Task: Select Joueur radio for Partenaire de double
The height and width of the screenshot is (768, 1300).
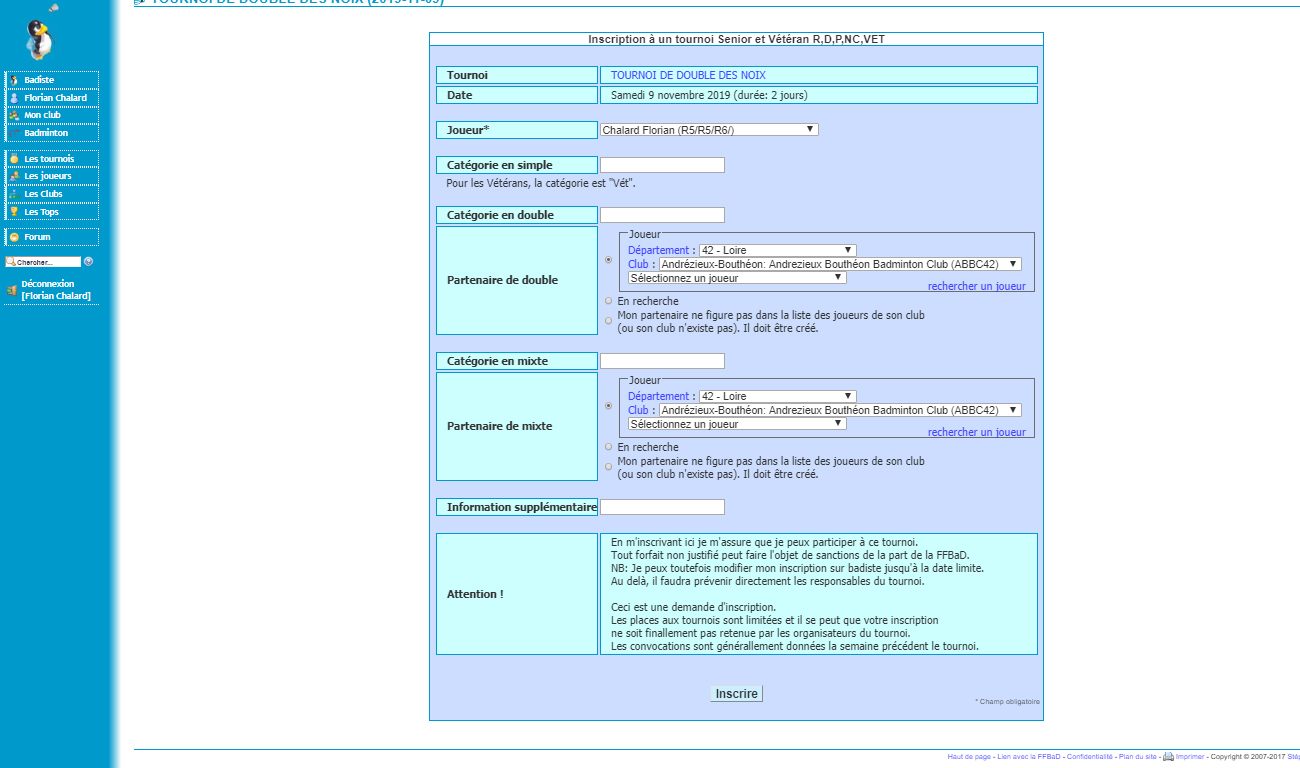Action: (609, 260)
